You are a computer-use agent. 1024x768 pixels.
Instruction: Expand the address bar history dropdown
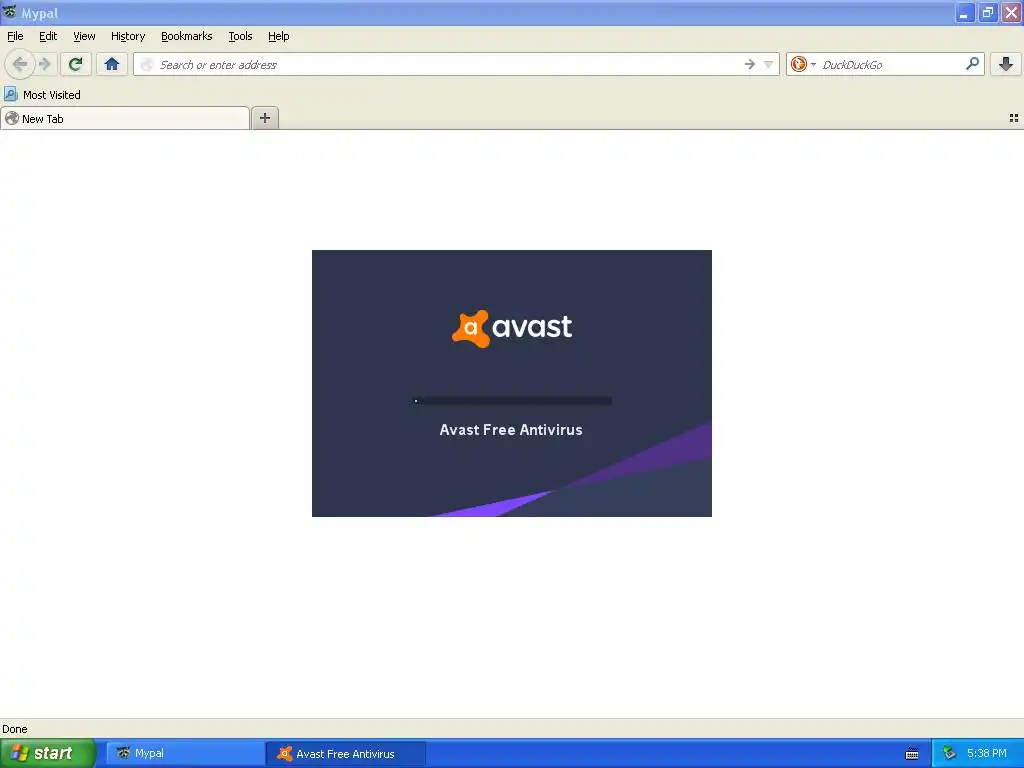[x=768, y=64]
